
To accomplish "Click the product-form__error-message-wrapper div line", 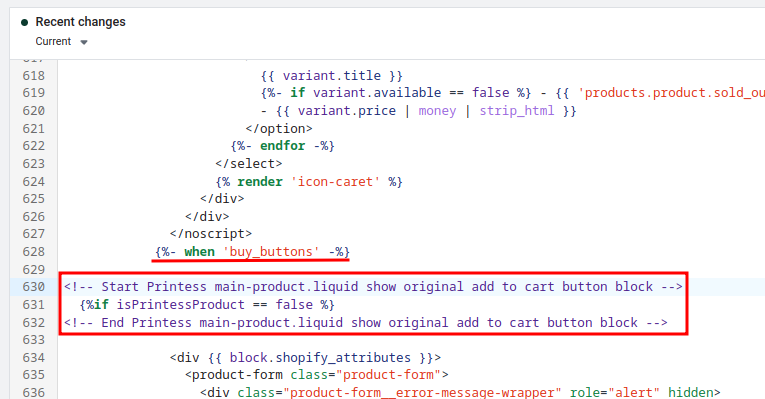I will tap(460, 392).
